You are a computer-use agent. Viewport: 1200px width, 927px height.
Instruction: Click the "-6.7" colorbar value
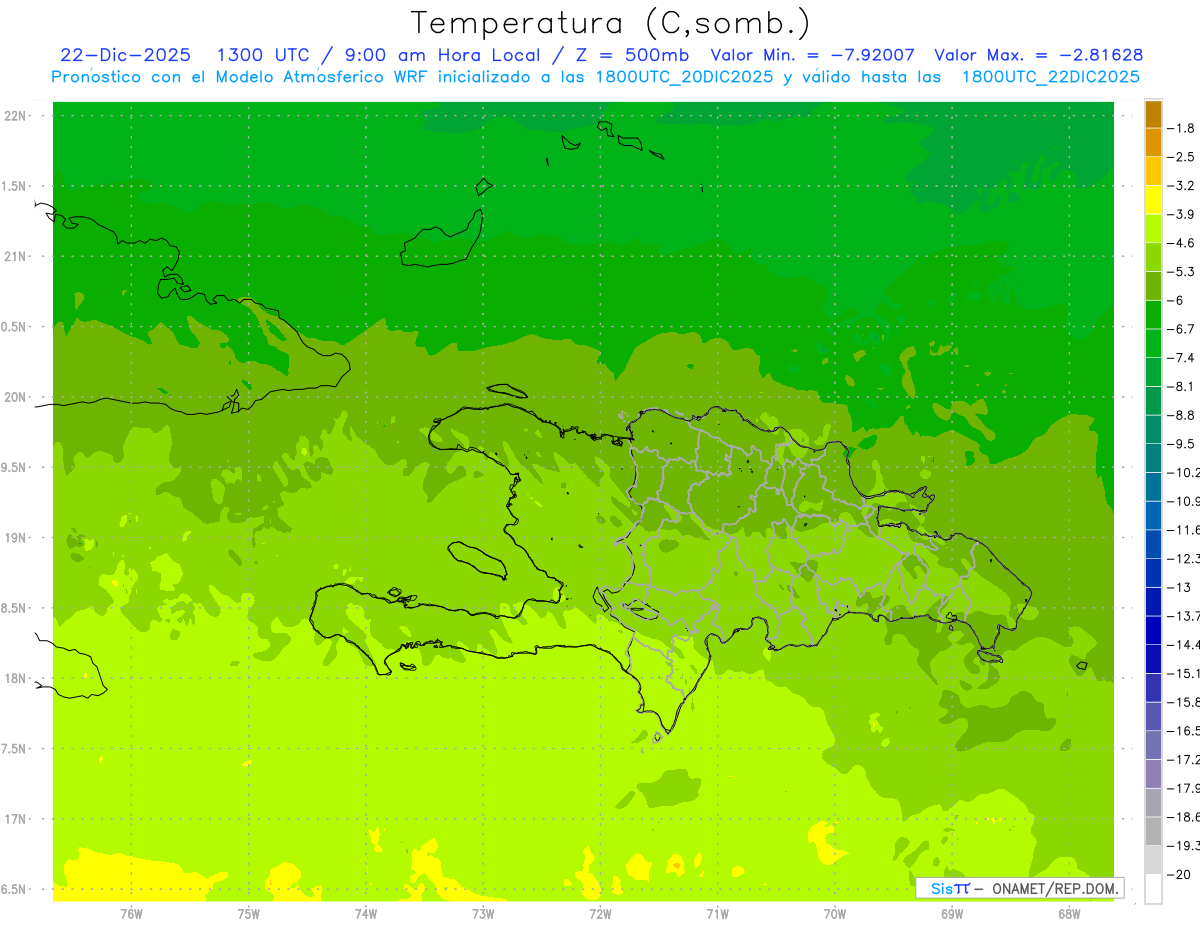[1182, 329]
